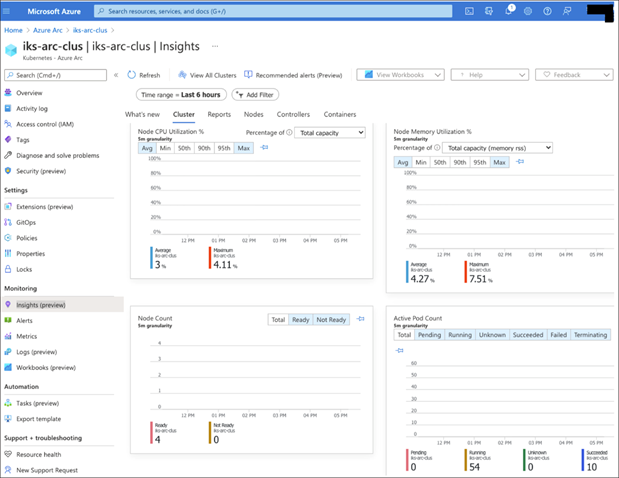Expand View Workbooks dropdown
The height and width of the screenshot is (478, 619).
(400, 75)
